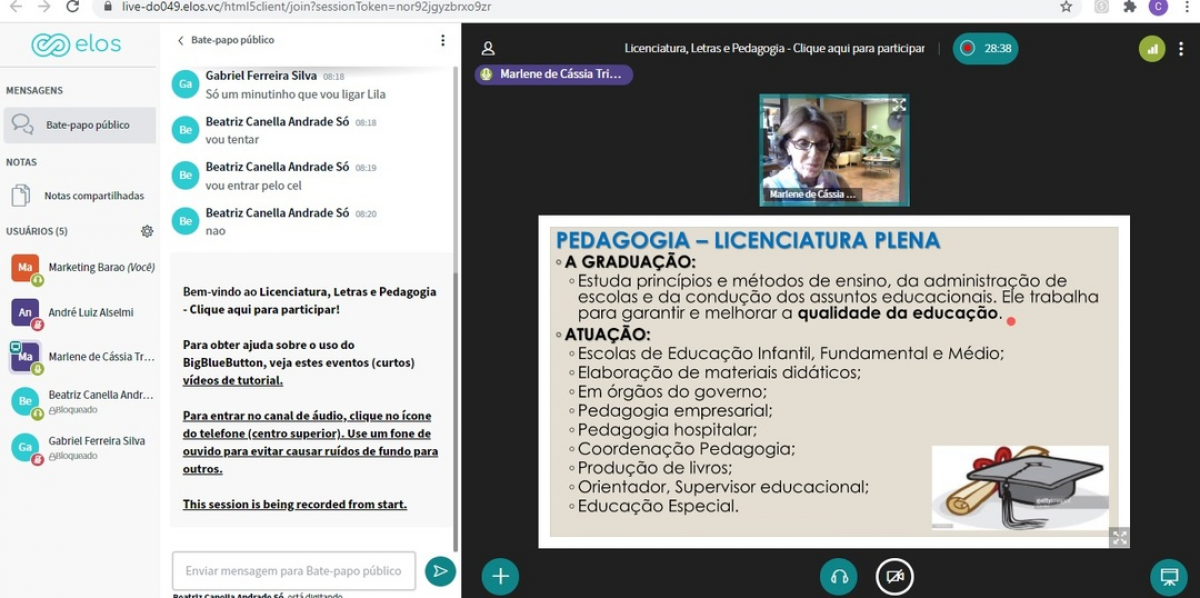This screenshot has width=1200, height=598.
Task: Hide public chat using back chevron
Action: [181, 41]
